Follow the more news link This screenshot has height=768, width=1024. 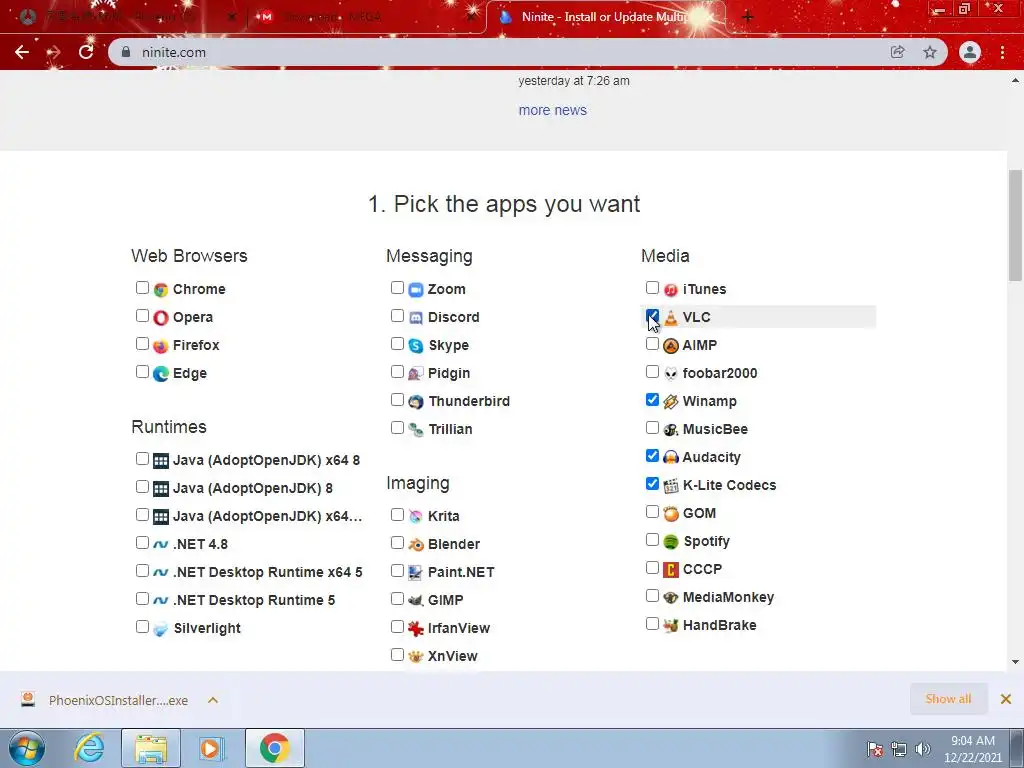[x=552, y=110]
